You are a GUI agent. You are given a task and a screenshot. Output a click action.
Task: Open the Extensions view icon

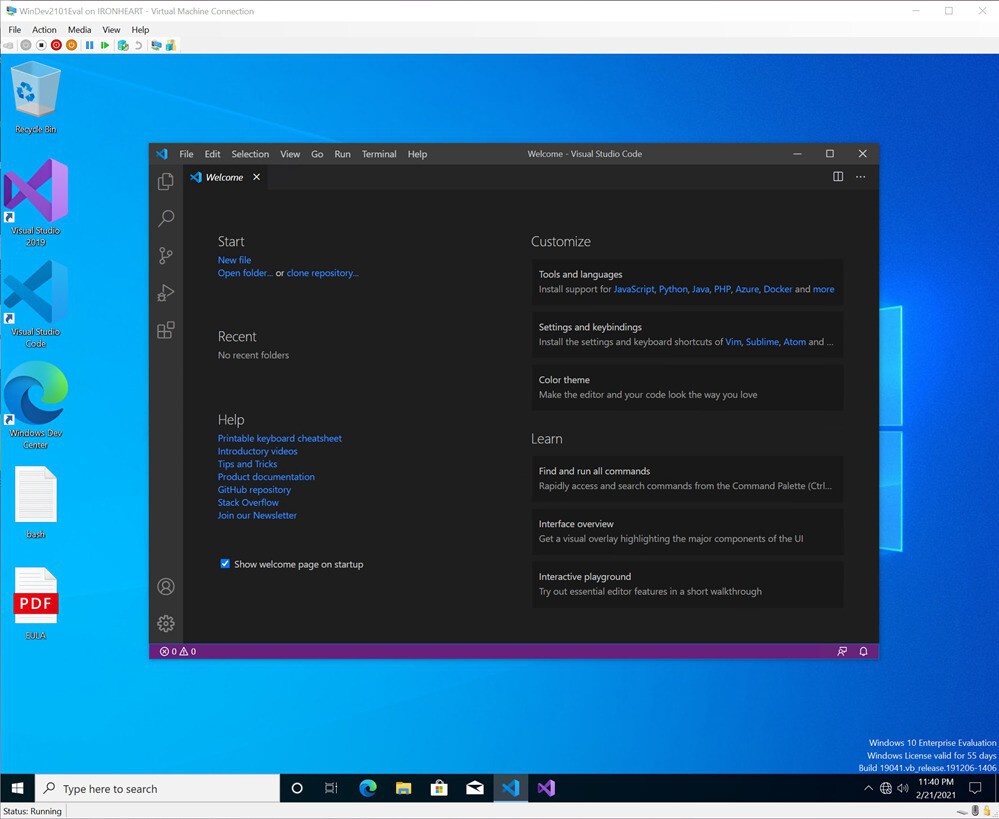(x=166, y=330)
